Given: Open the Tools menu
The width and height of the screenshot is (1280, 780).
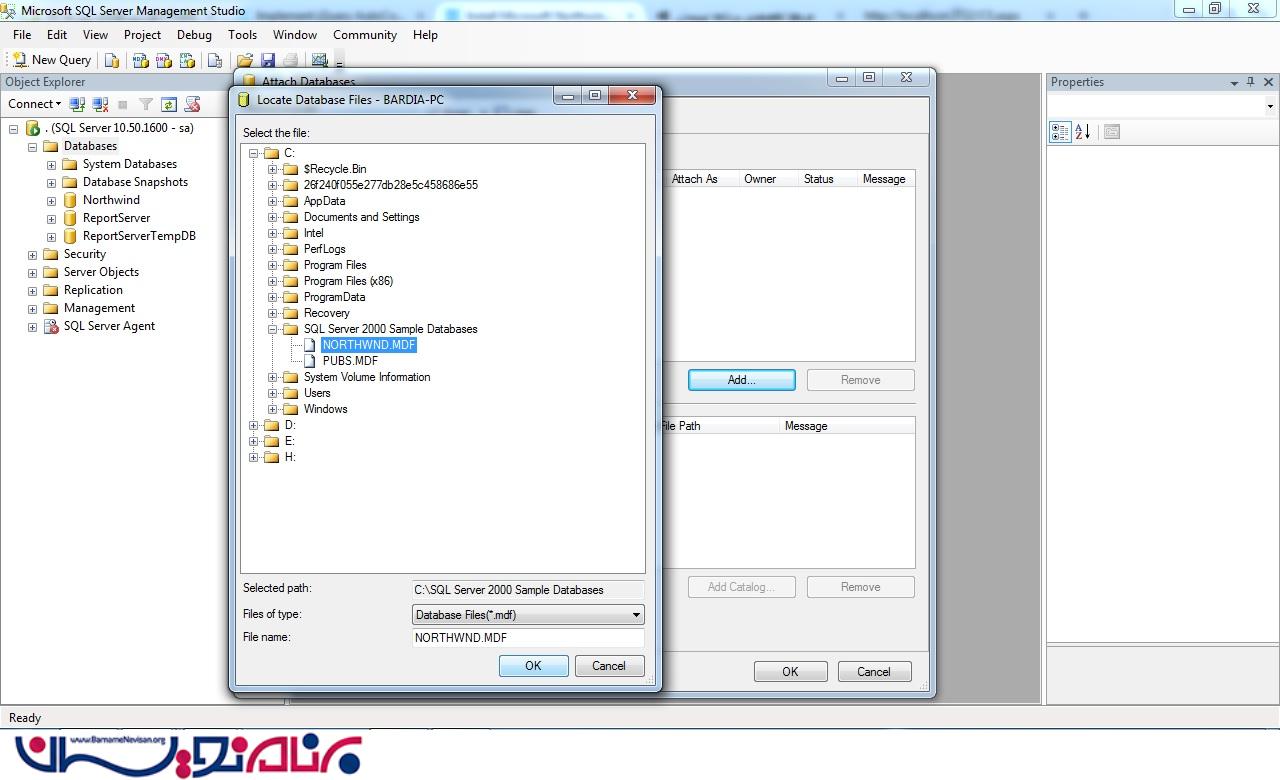Looking at the screenshot, I should point(242,34).
